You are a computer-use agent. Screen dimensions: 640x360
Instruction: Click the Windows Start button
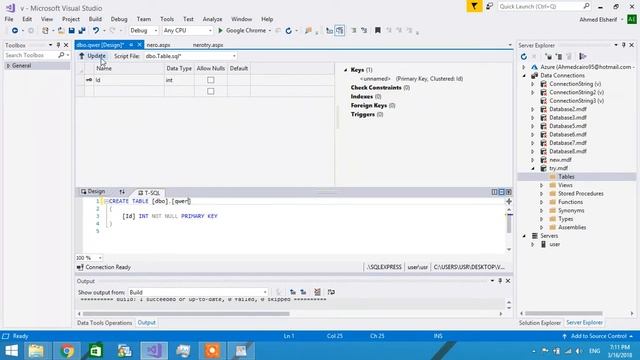(x=11, y=351)
